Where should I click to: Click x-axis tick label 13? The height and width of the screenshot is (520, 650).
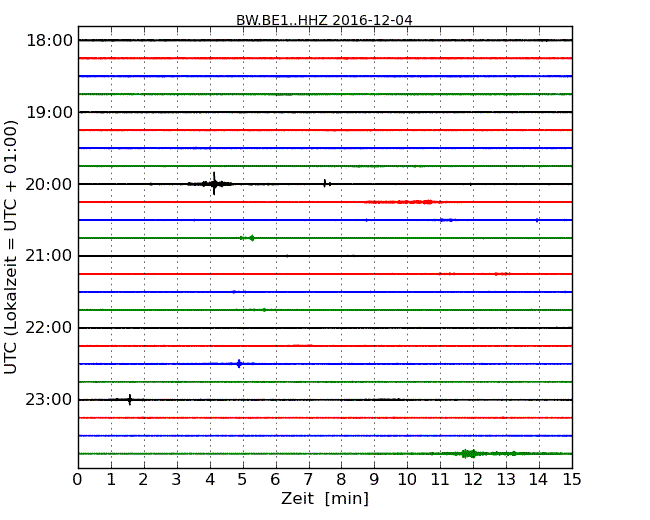(x=506, y=480)
